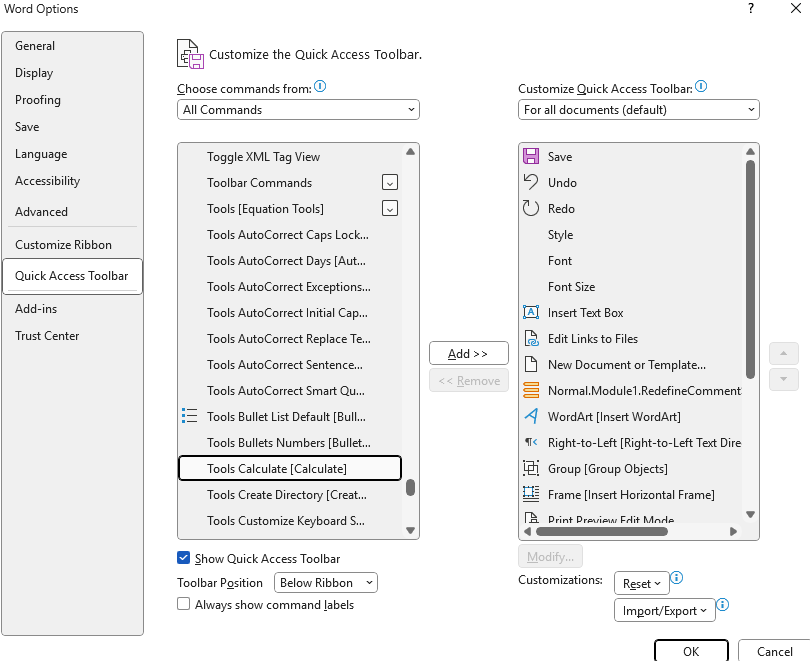Click the Insert Text Box icon
This screenshot has width=810, height=661.
point(531,312)
